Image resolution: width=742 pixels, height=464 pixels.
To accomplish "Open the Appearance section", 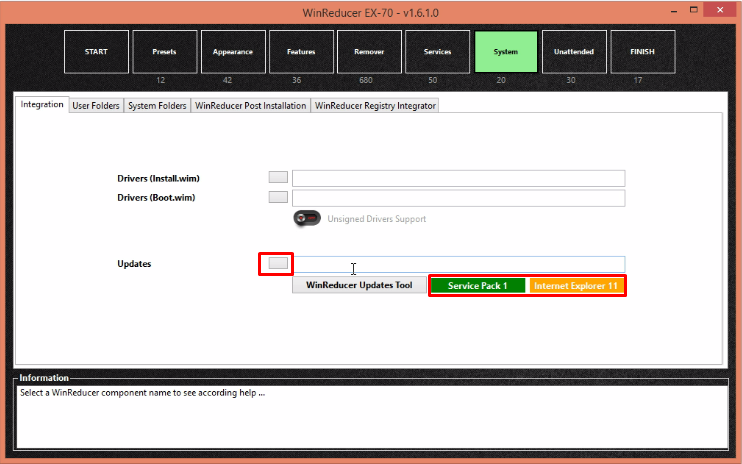I will tap(233, 52).
